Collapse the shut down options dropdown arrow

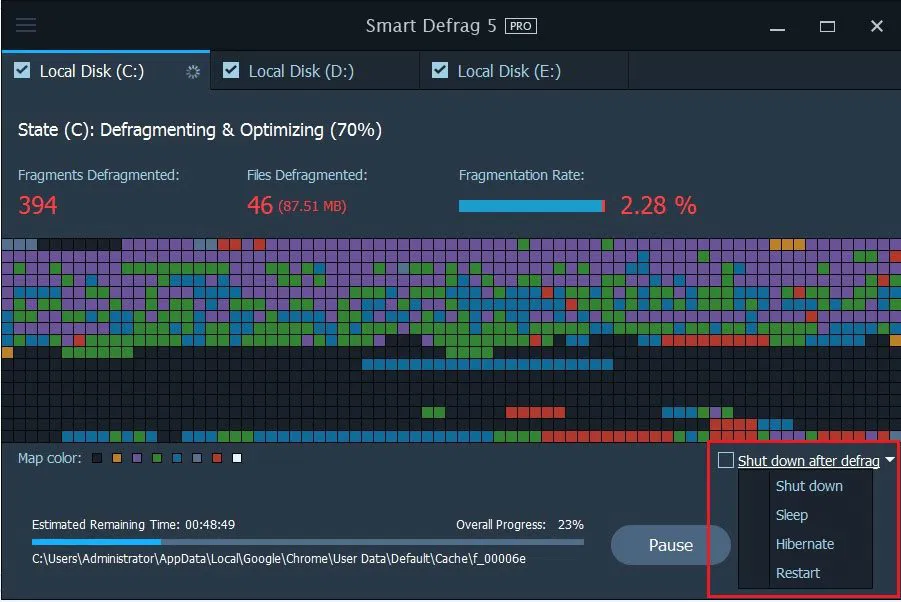[x=889, y=461]
